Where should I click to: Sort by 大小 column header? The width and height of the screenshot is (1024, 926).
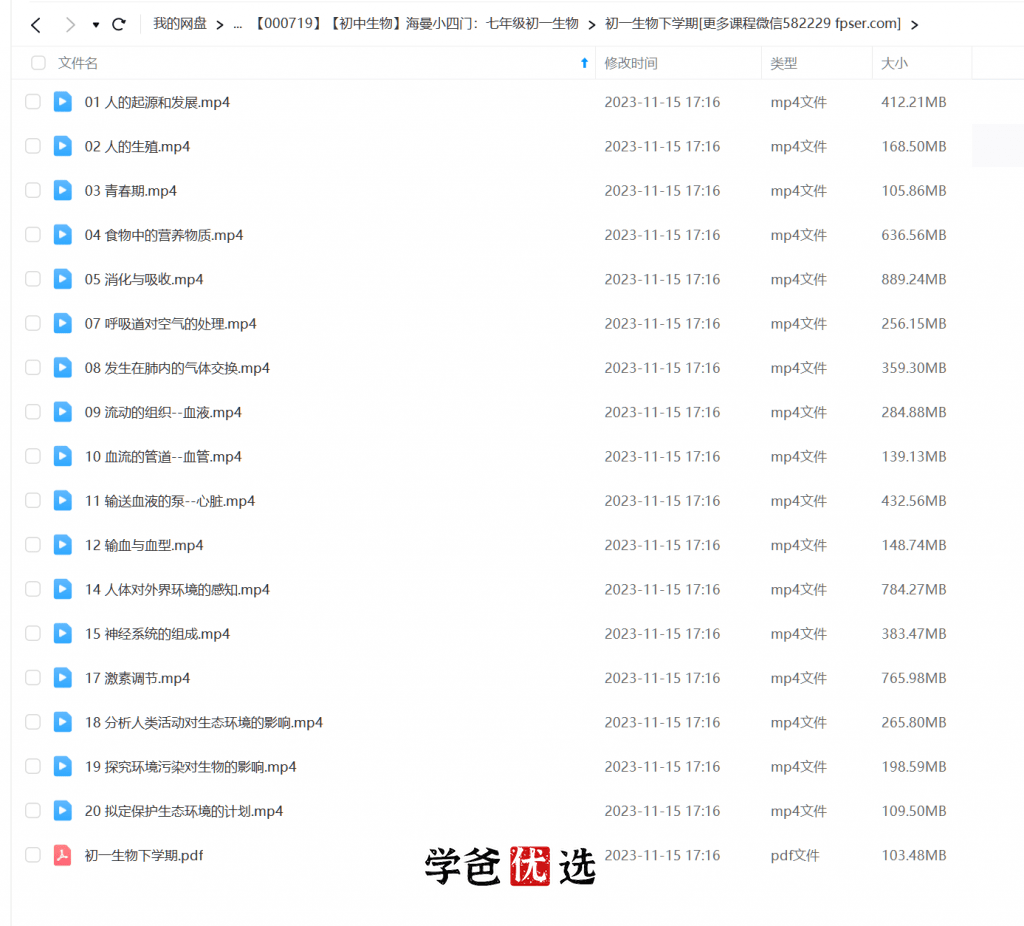895,63
